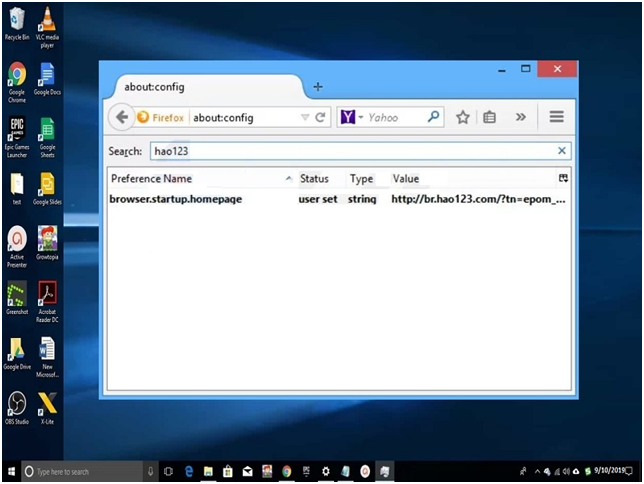Click the br.hao123.com value cell
The height and width of the screenshot is (484, 644).
pos(478,199)
